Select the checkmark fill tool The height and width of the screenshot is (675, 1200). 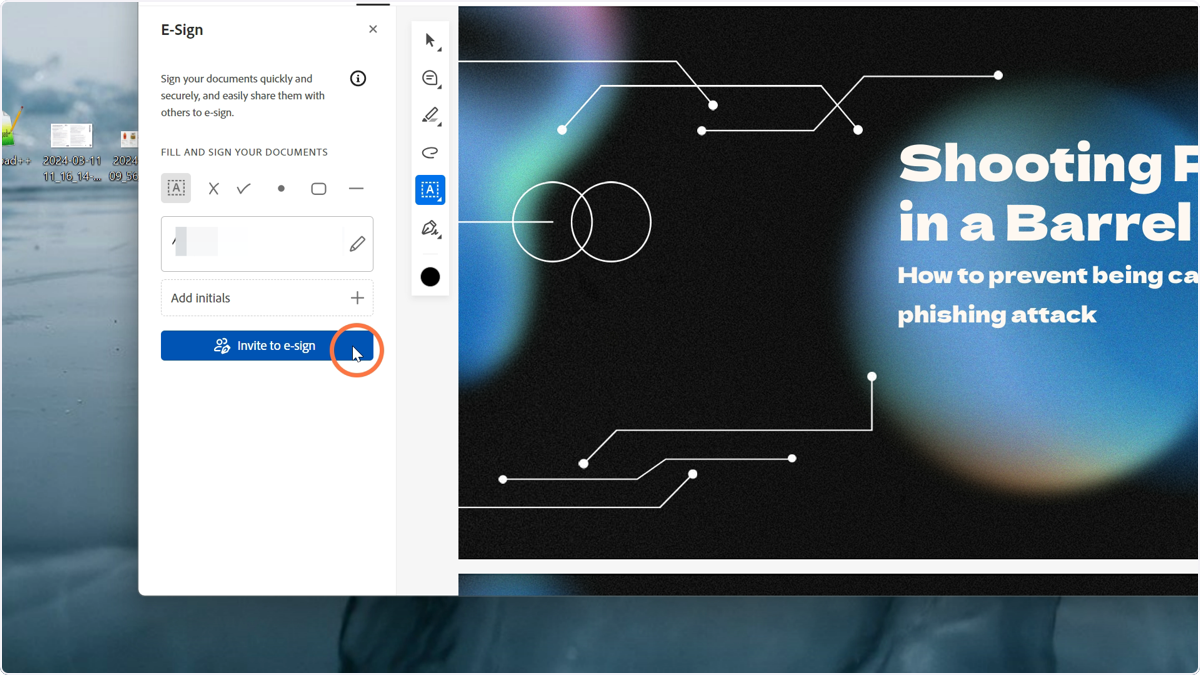pos(243,188)
